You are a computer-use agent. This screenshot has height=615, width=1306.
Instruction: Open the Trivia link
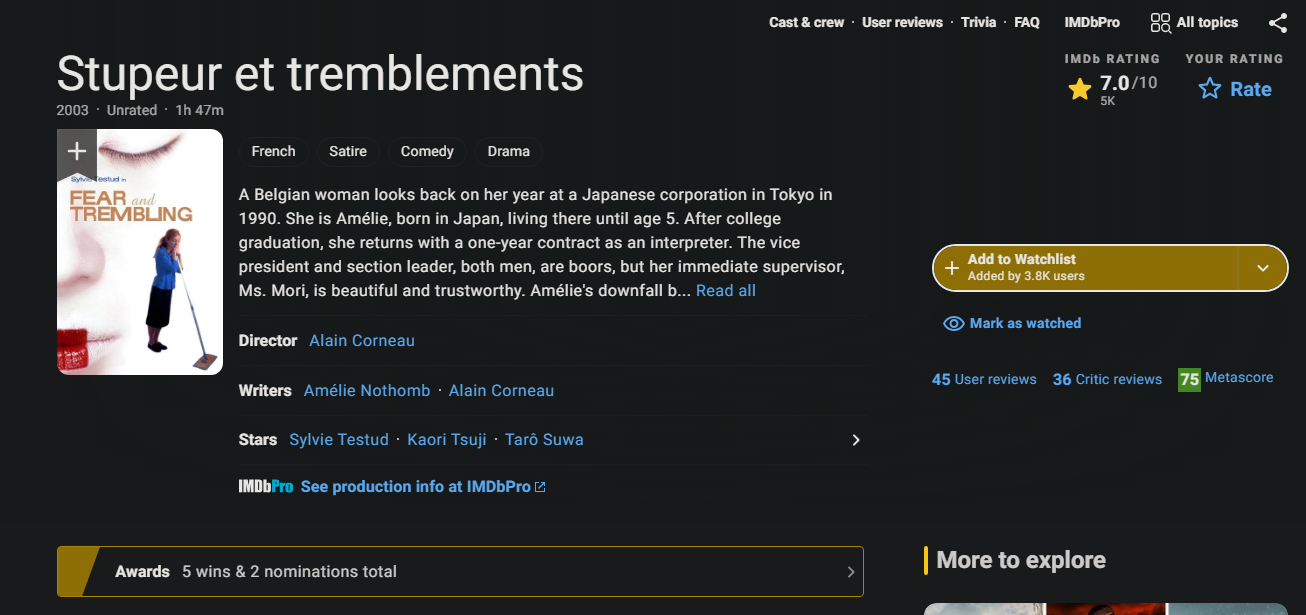click(x=978, y=22)
